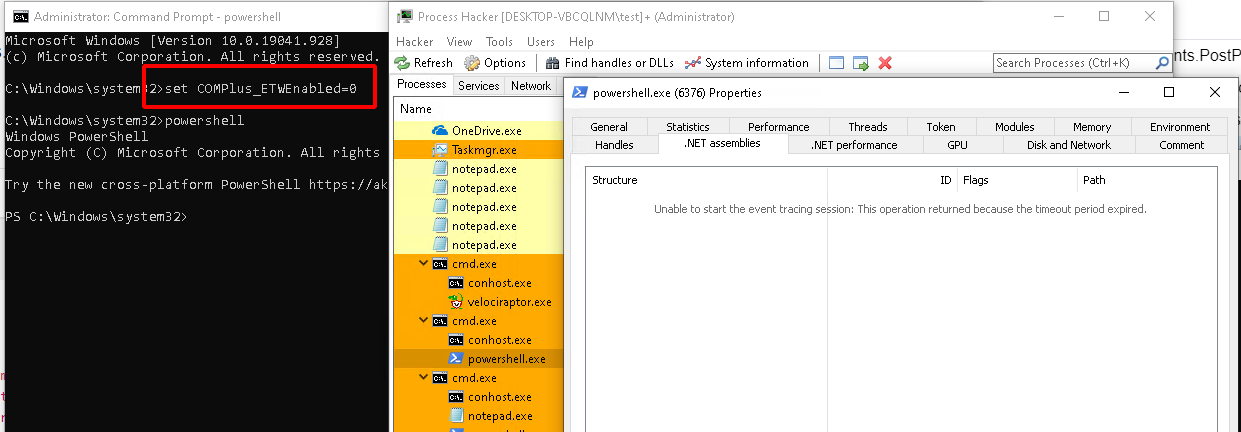Switch to the .NET performance tab
The image size is (1241, 432).
click(853, 145)
